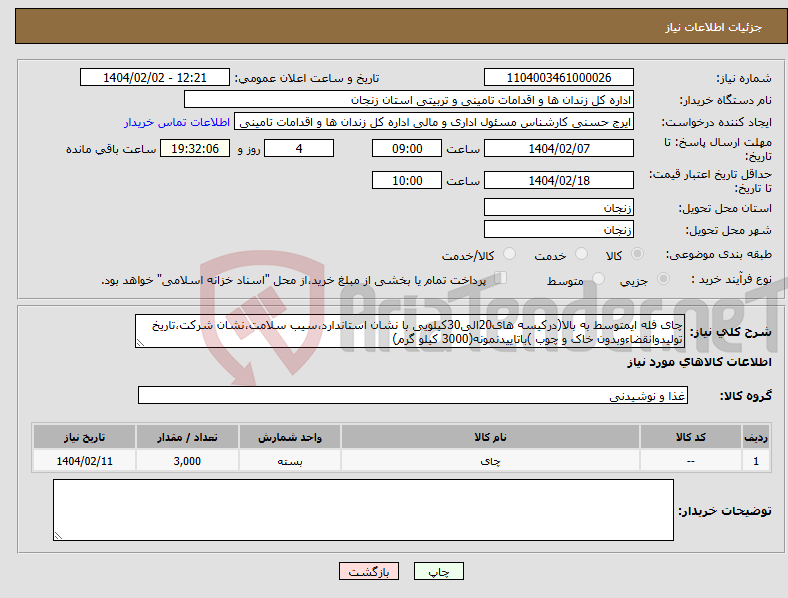Screen dimensions: 788x598
Task: Click the unit cell بسته
Action: pos(290,461)
